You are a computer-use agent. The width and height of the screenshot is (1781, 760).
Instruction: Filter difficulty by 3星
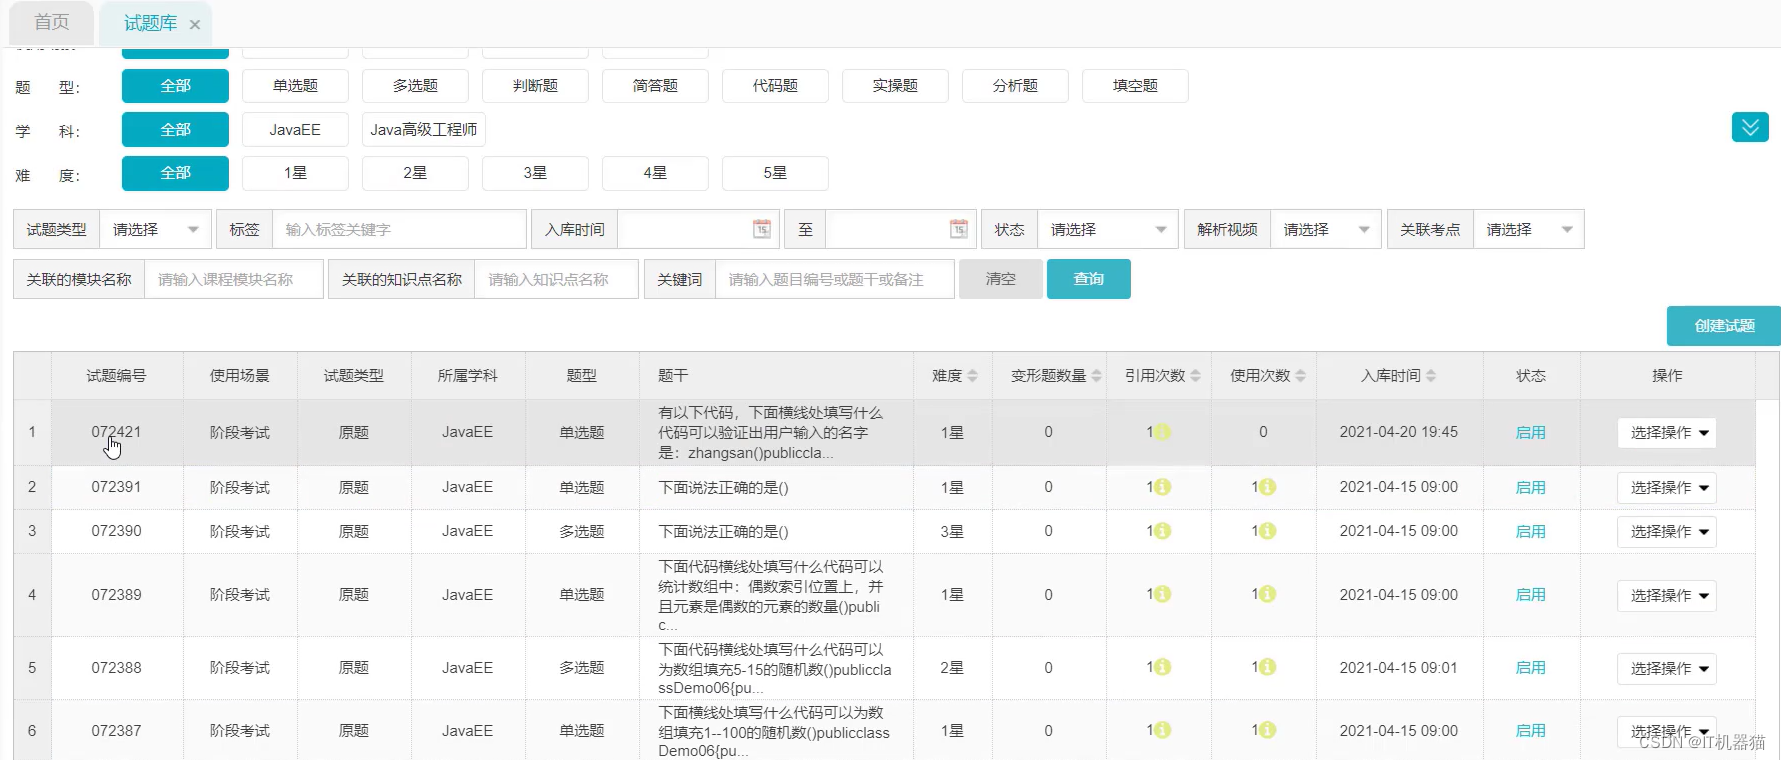535,173
